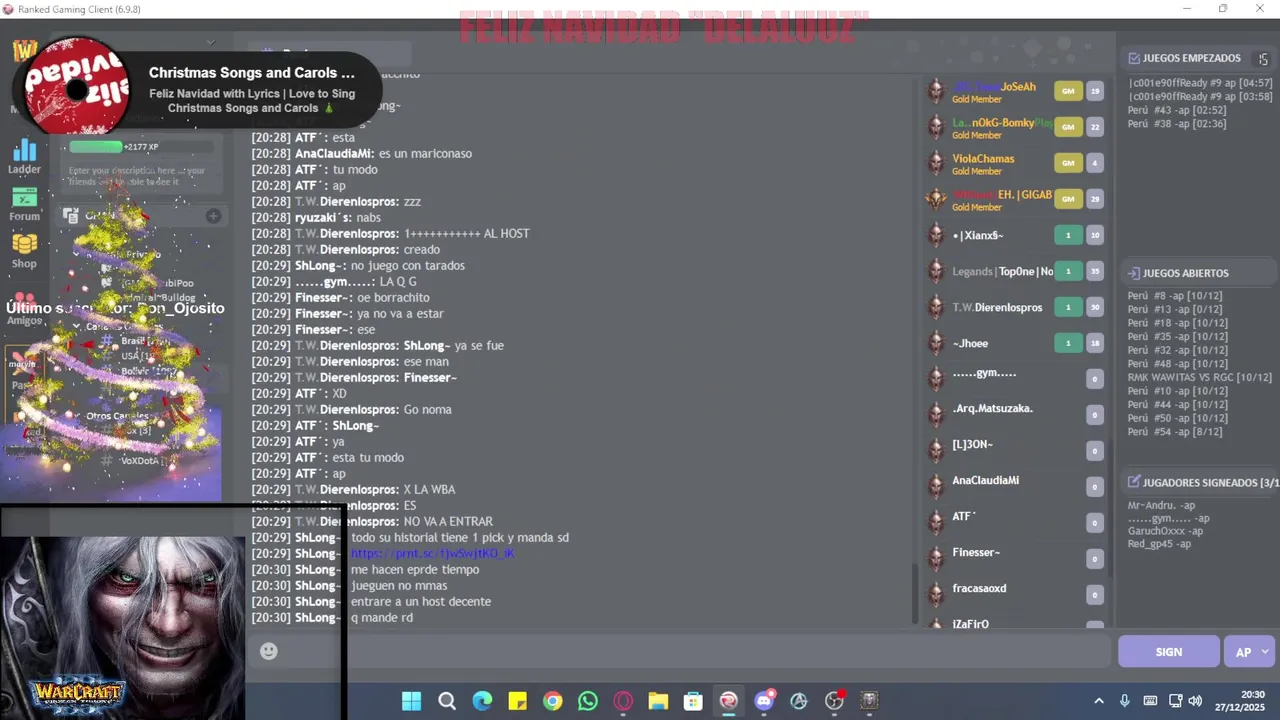Select RMK WAWITAS VS RGC game

(x=1199, y=378)
